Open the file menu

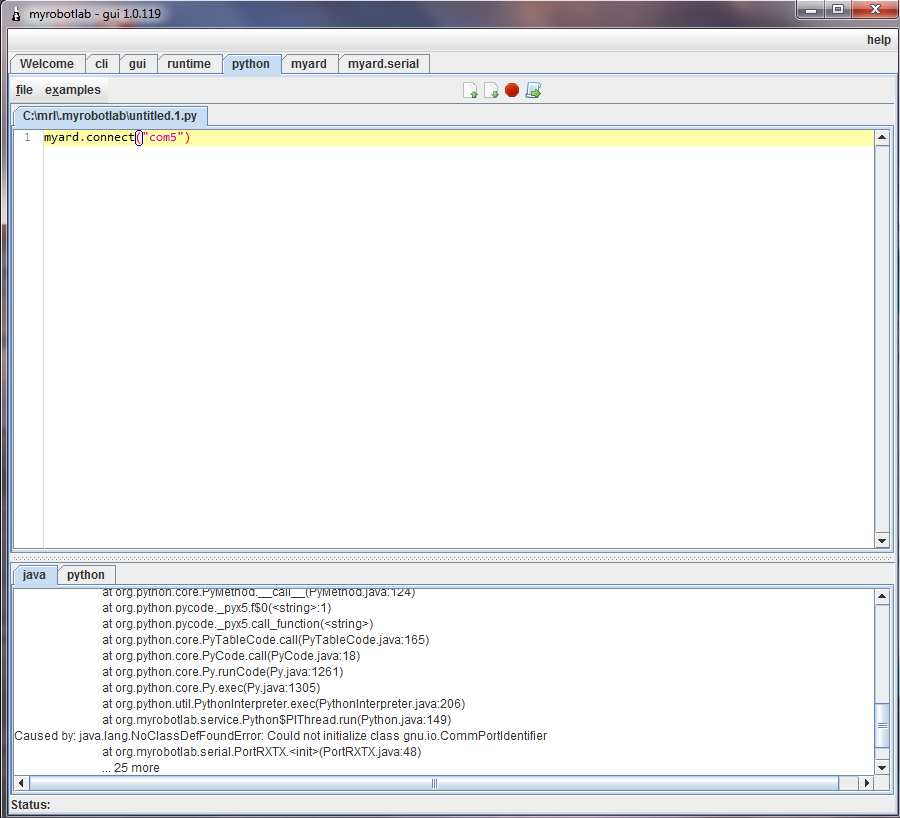coord(24,90)
